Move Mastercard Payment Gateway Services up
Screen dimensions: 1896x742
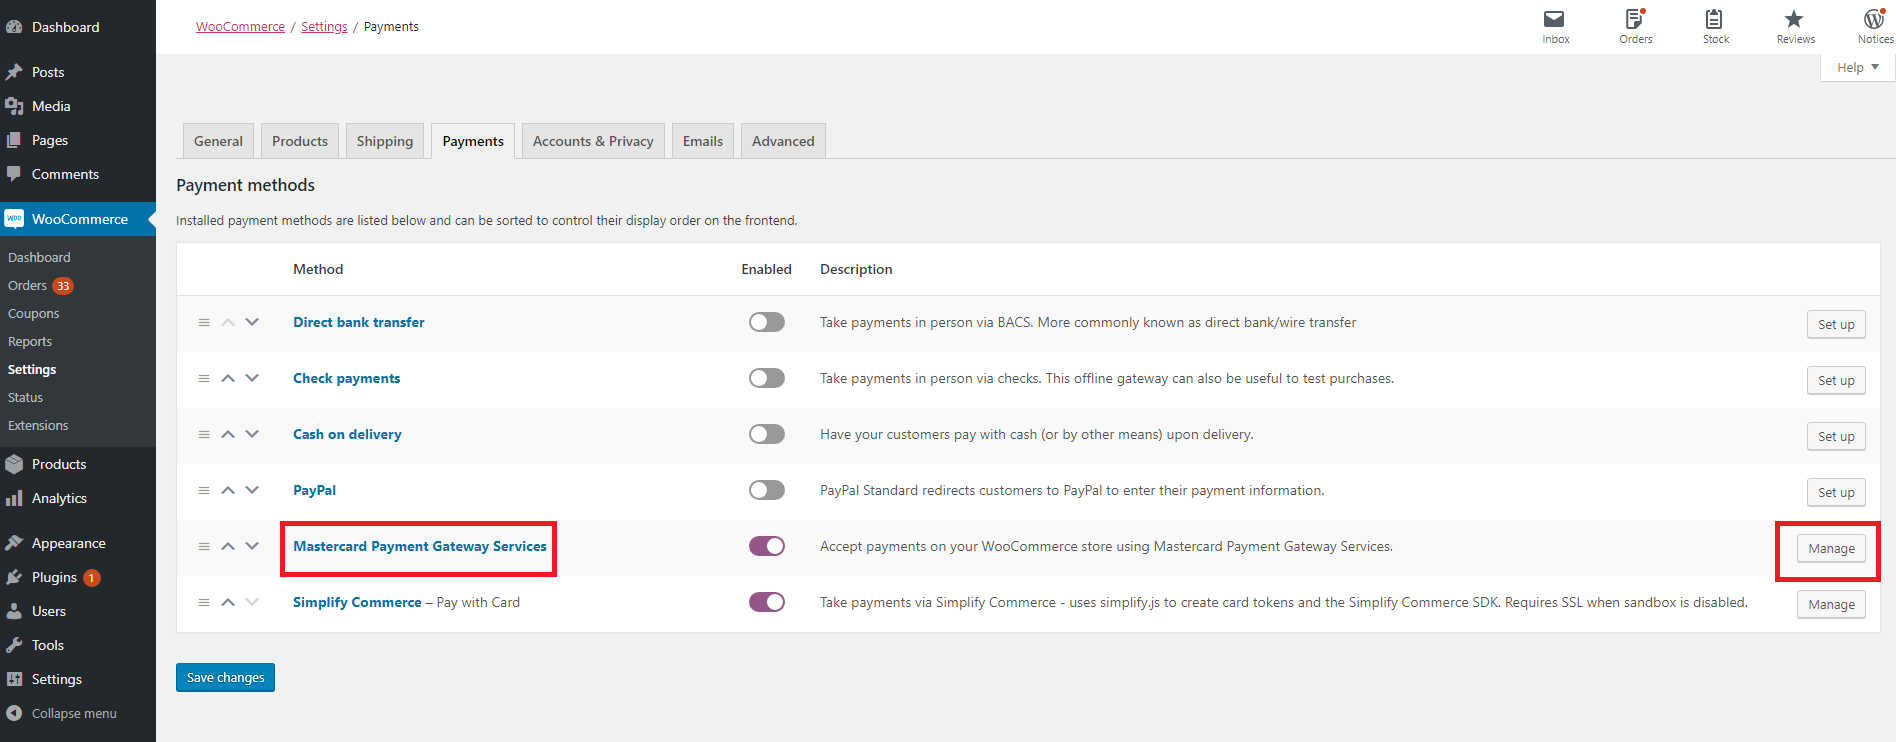click(228, 546)
